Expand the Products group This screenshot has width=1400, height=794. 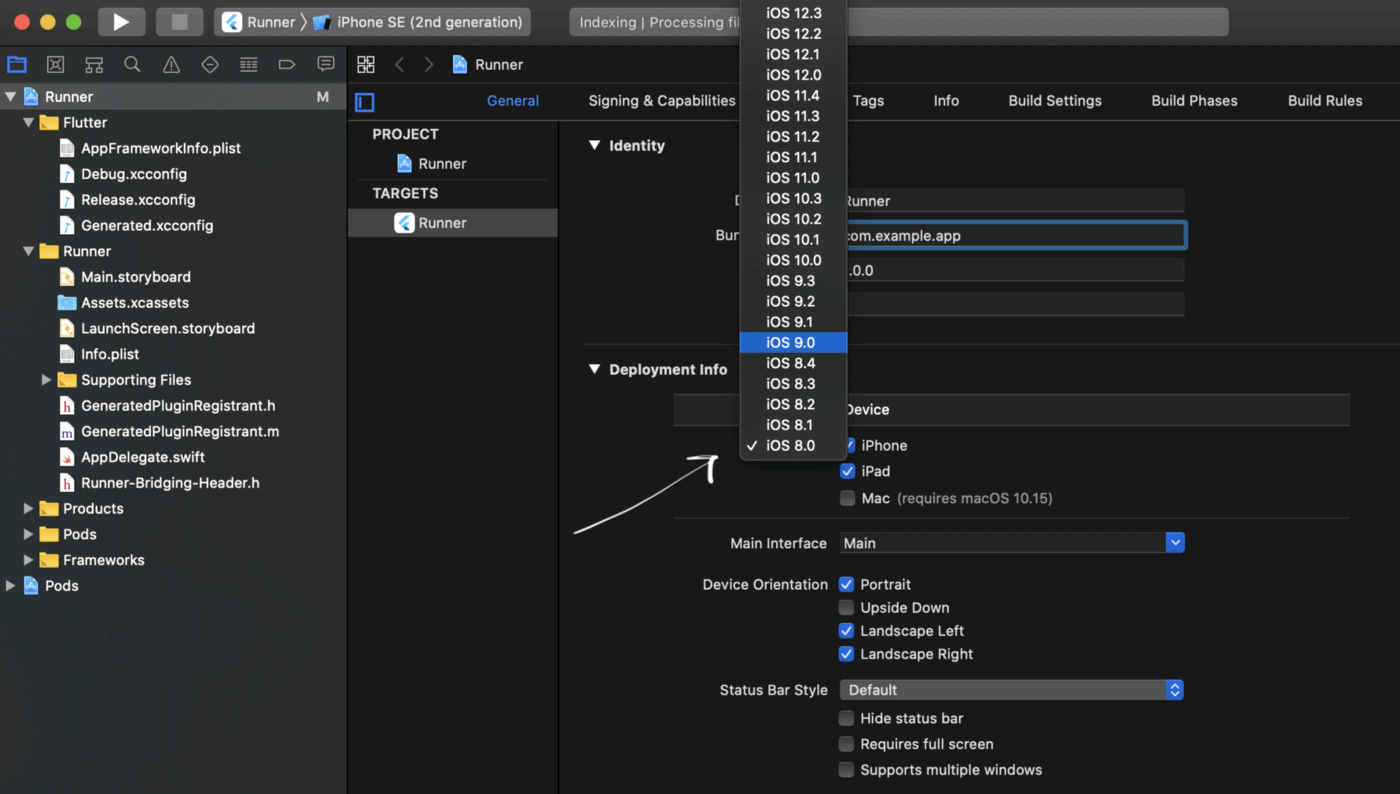[x=29, y=509]
